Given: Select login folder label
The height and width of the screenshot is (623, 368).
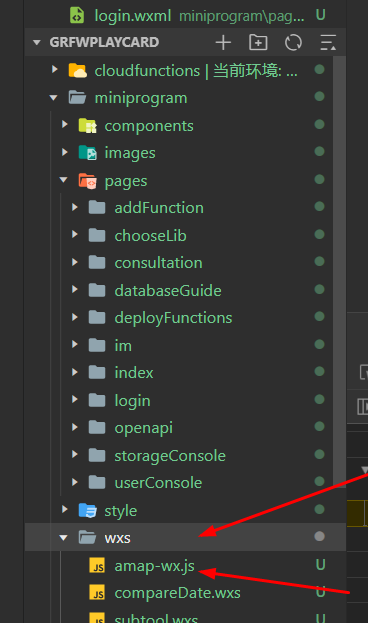Looking at the screenshot, I should click(x=132, y=401).
